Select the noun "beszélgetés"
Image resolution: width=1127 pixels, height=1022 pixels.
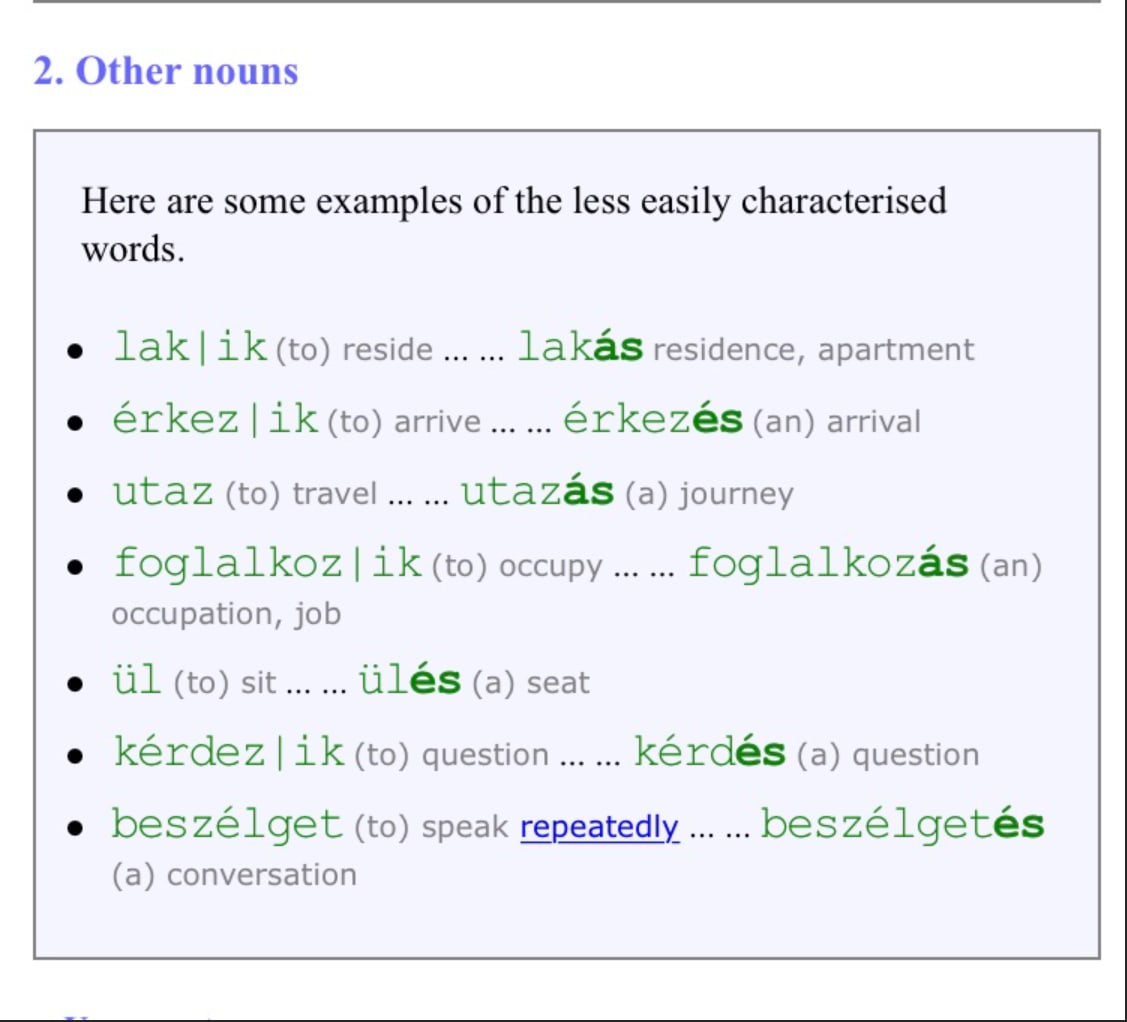coord(902,826)
